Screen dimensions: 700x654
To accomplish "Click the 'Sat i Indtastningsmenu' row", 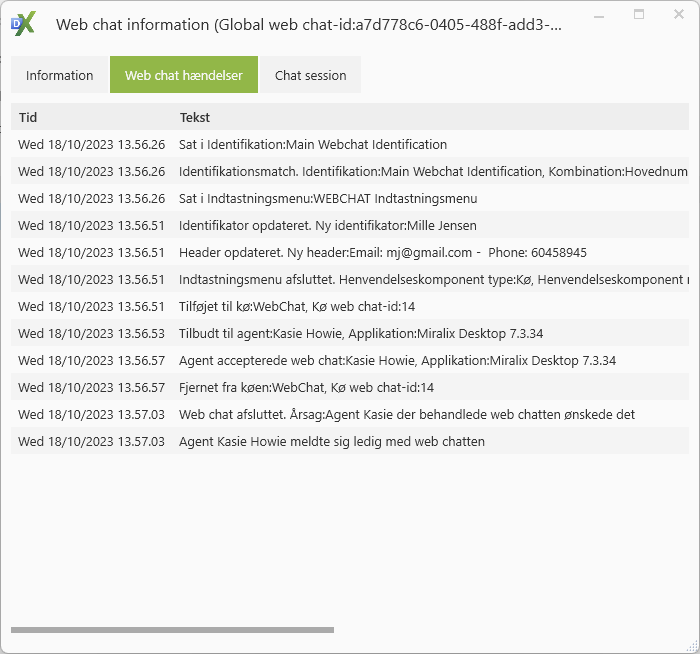I will click(x=327, y=198).
